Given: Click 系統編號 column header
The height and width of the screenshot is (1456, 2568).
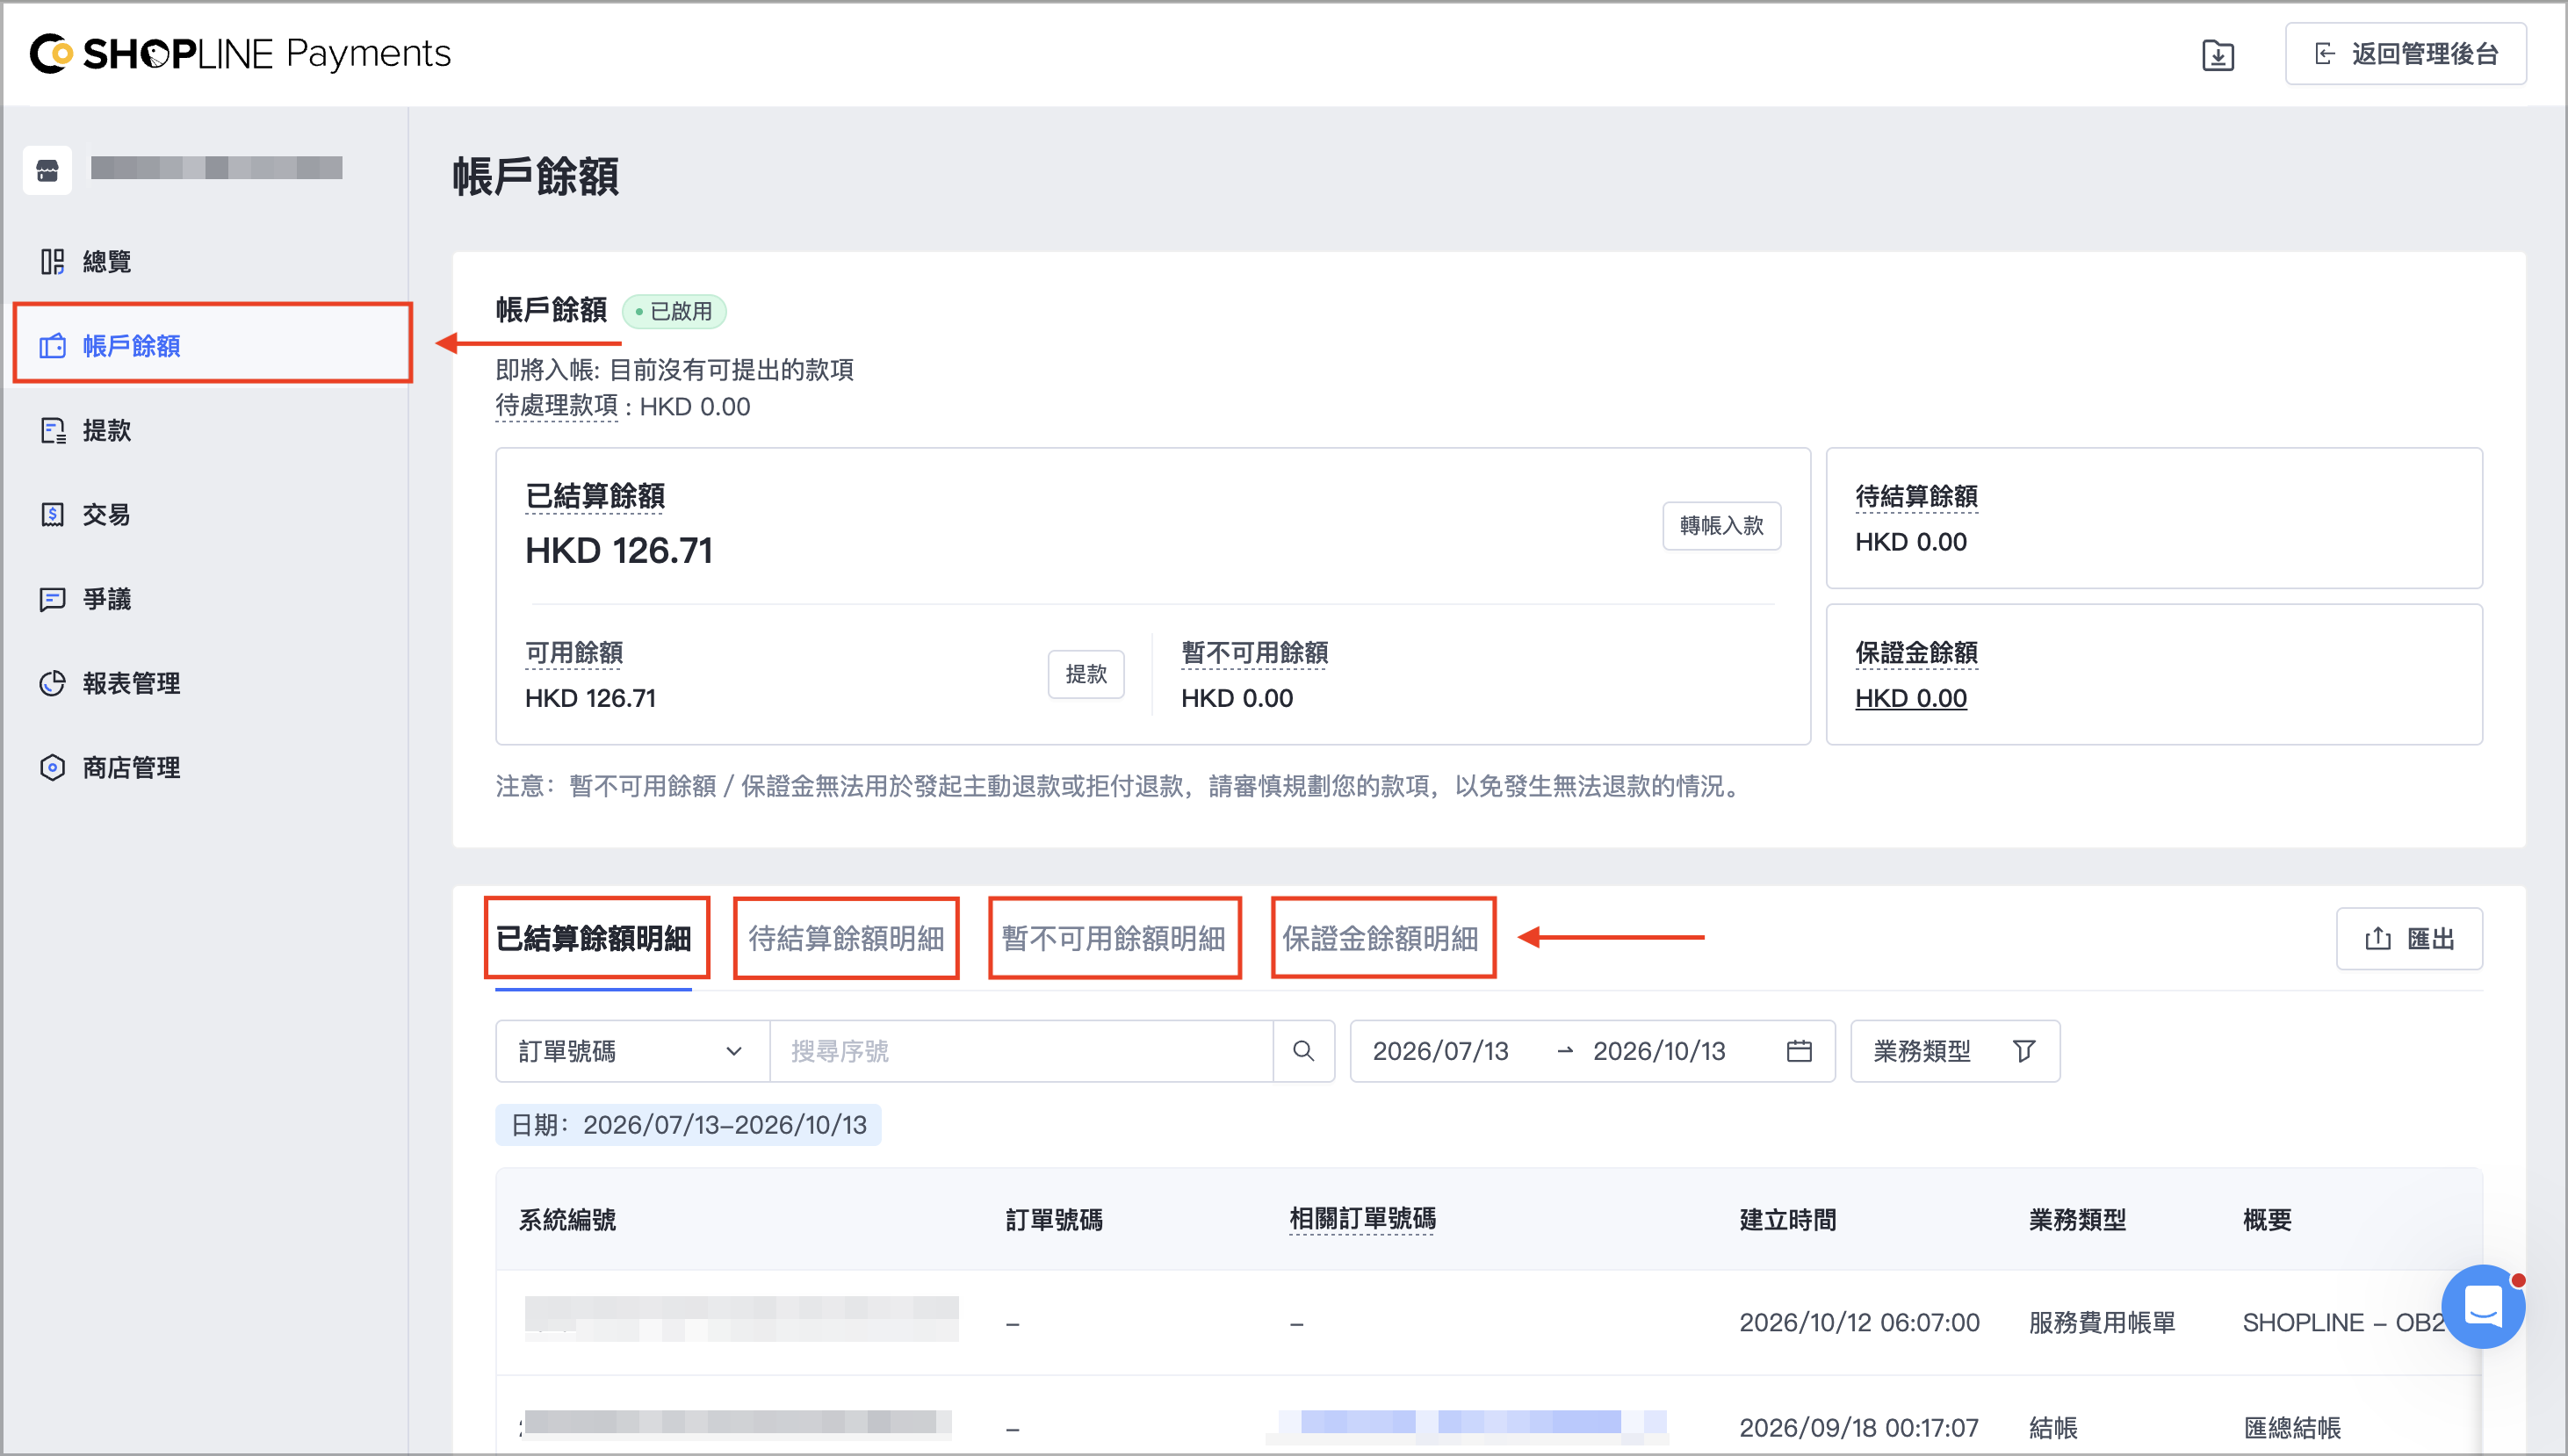Looking at the screenshot, I should (567, 1220).
